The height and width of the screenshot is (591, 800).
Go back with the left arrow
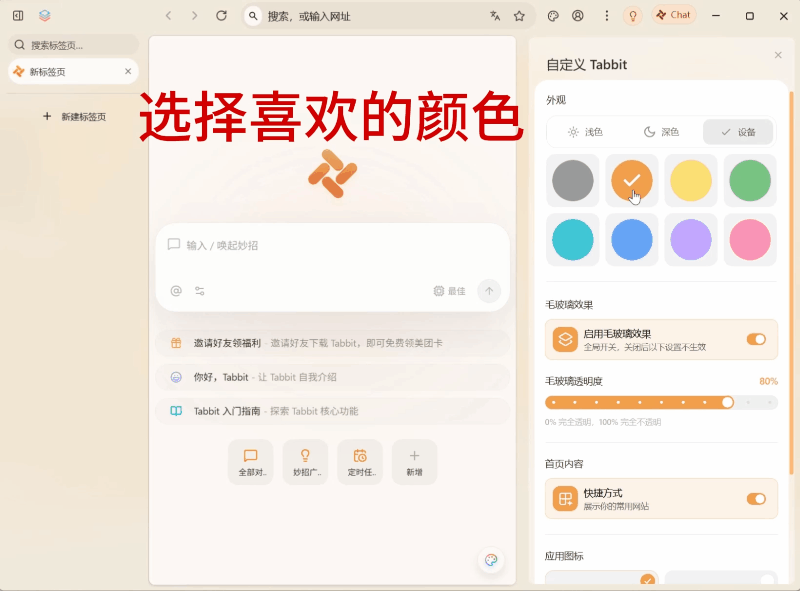168,16
